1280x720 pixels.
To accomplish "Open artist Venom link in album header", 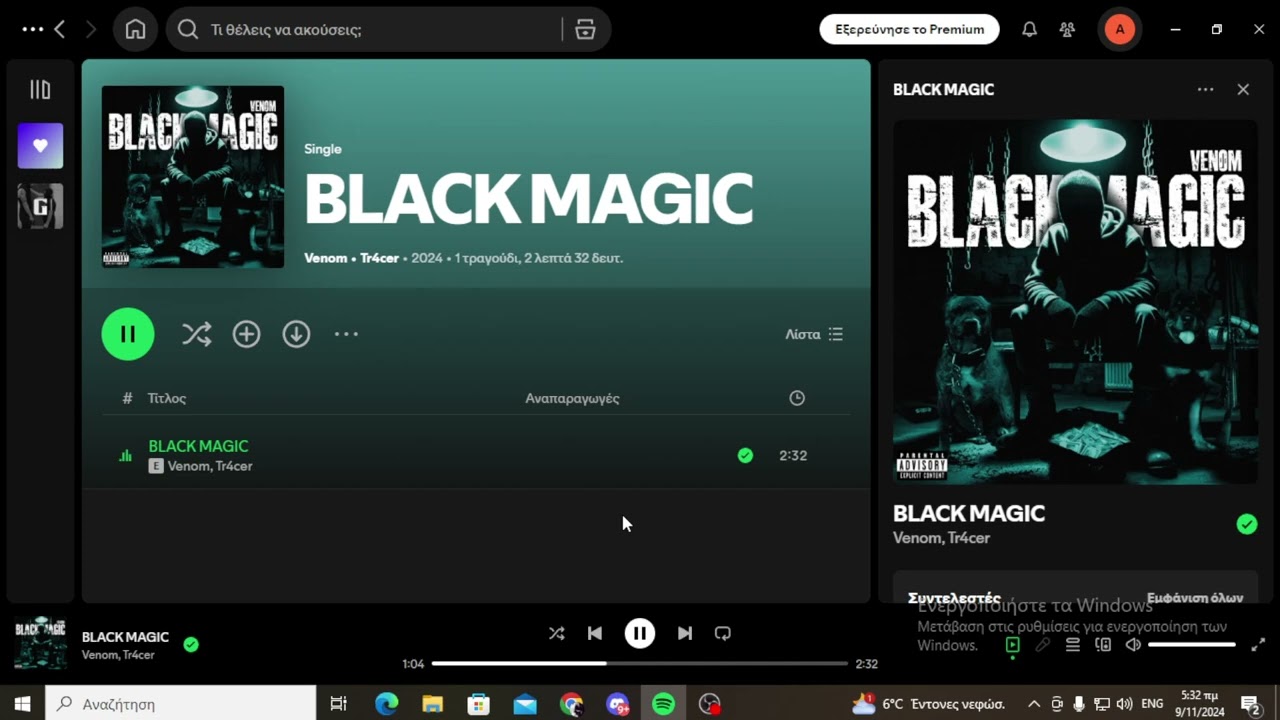I will pyautogui.click(x=325, y=258).
